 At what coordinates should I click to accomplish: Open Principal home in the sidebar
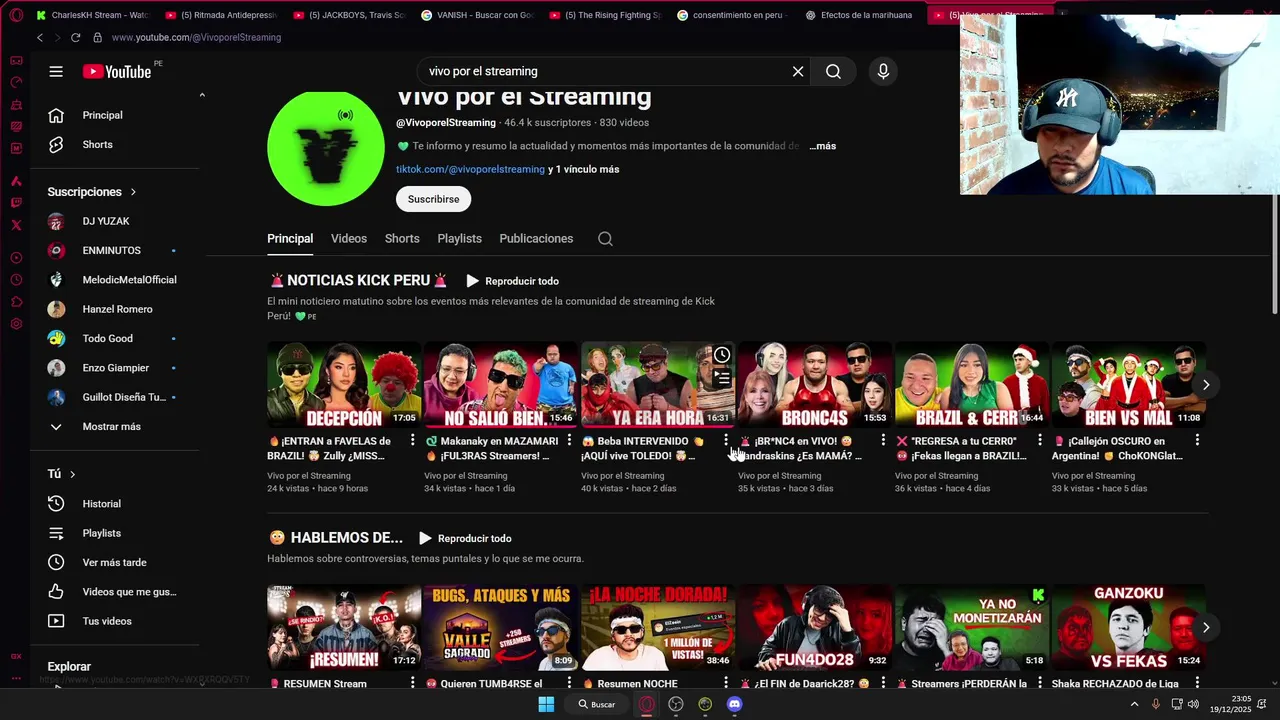coord(116,115)
